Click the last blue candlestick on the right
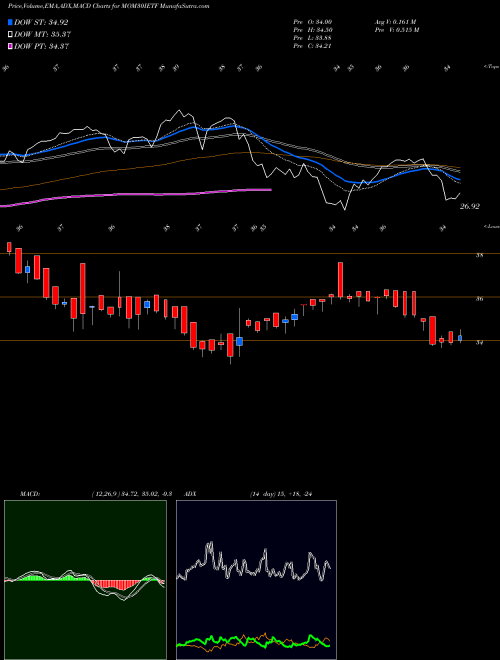Screen dimensions: 500x660 click(x=460, y=338)
